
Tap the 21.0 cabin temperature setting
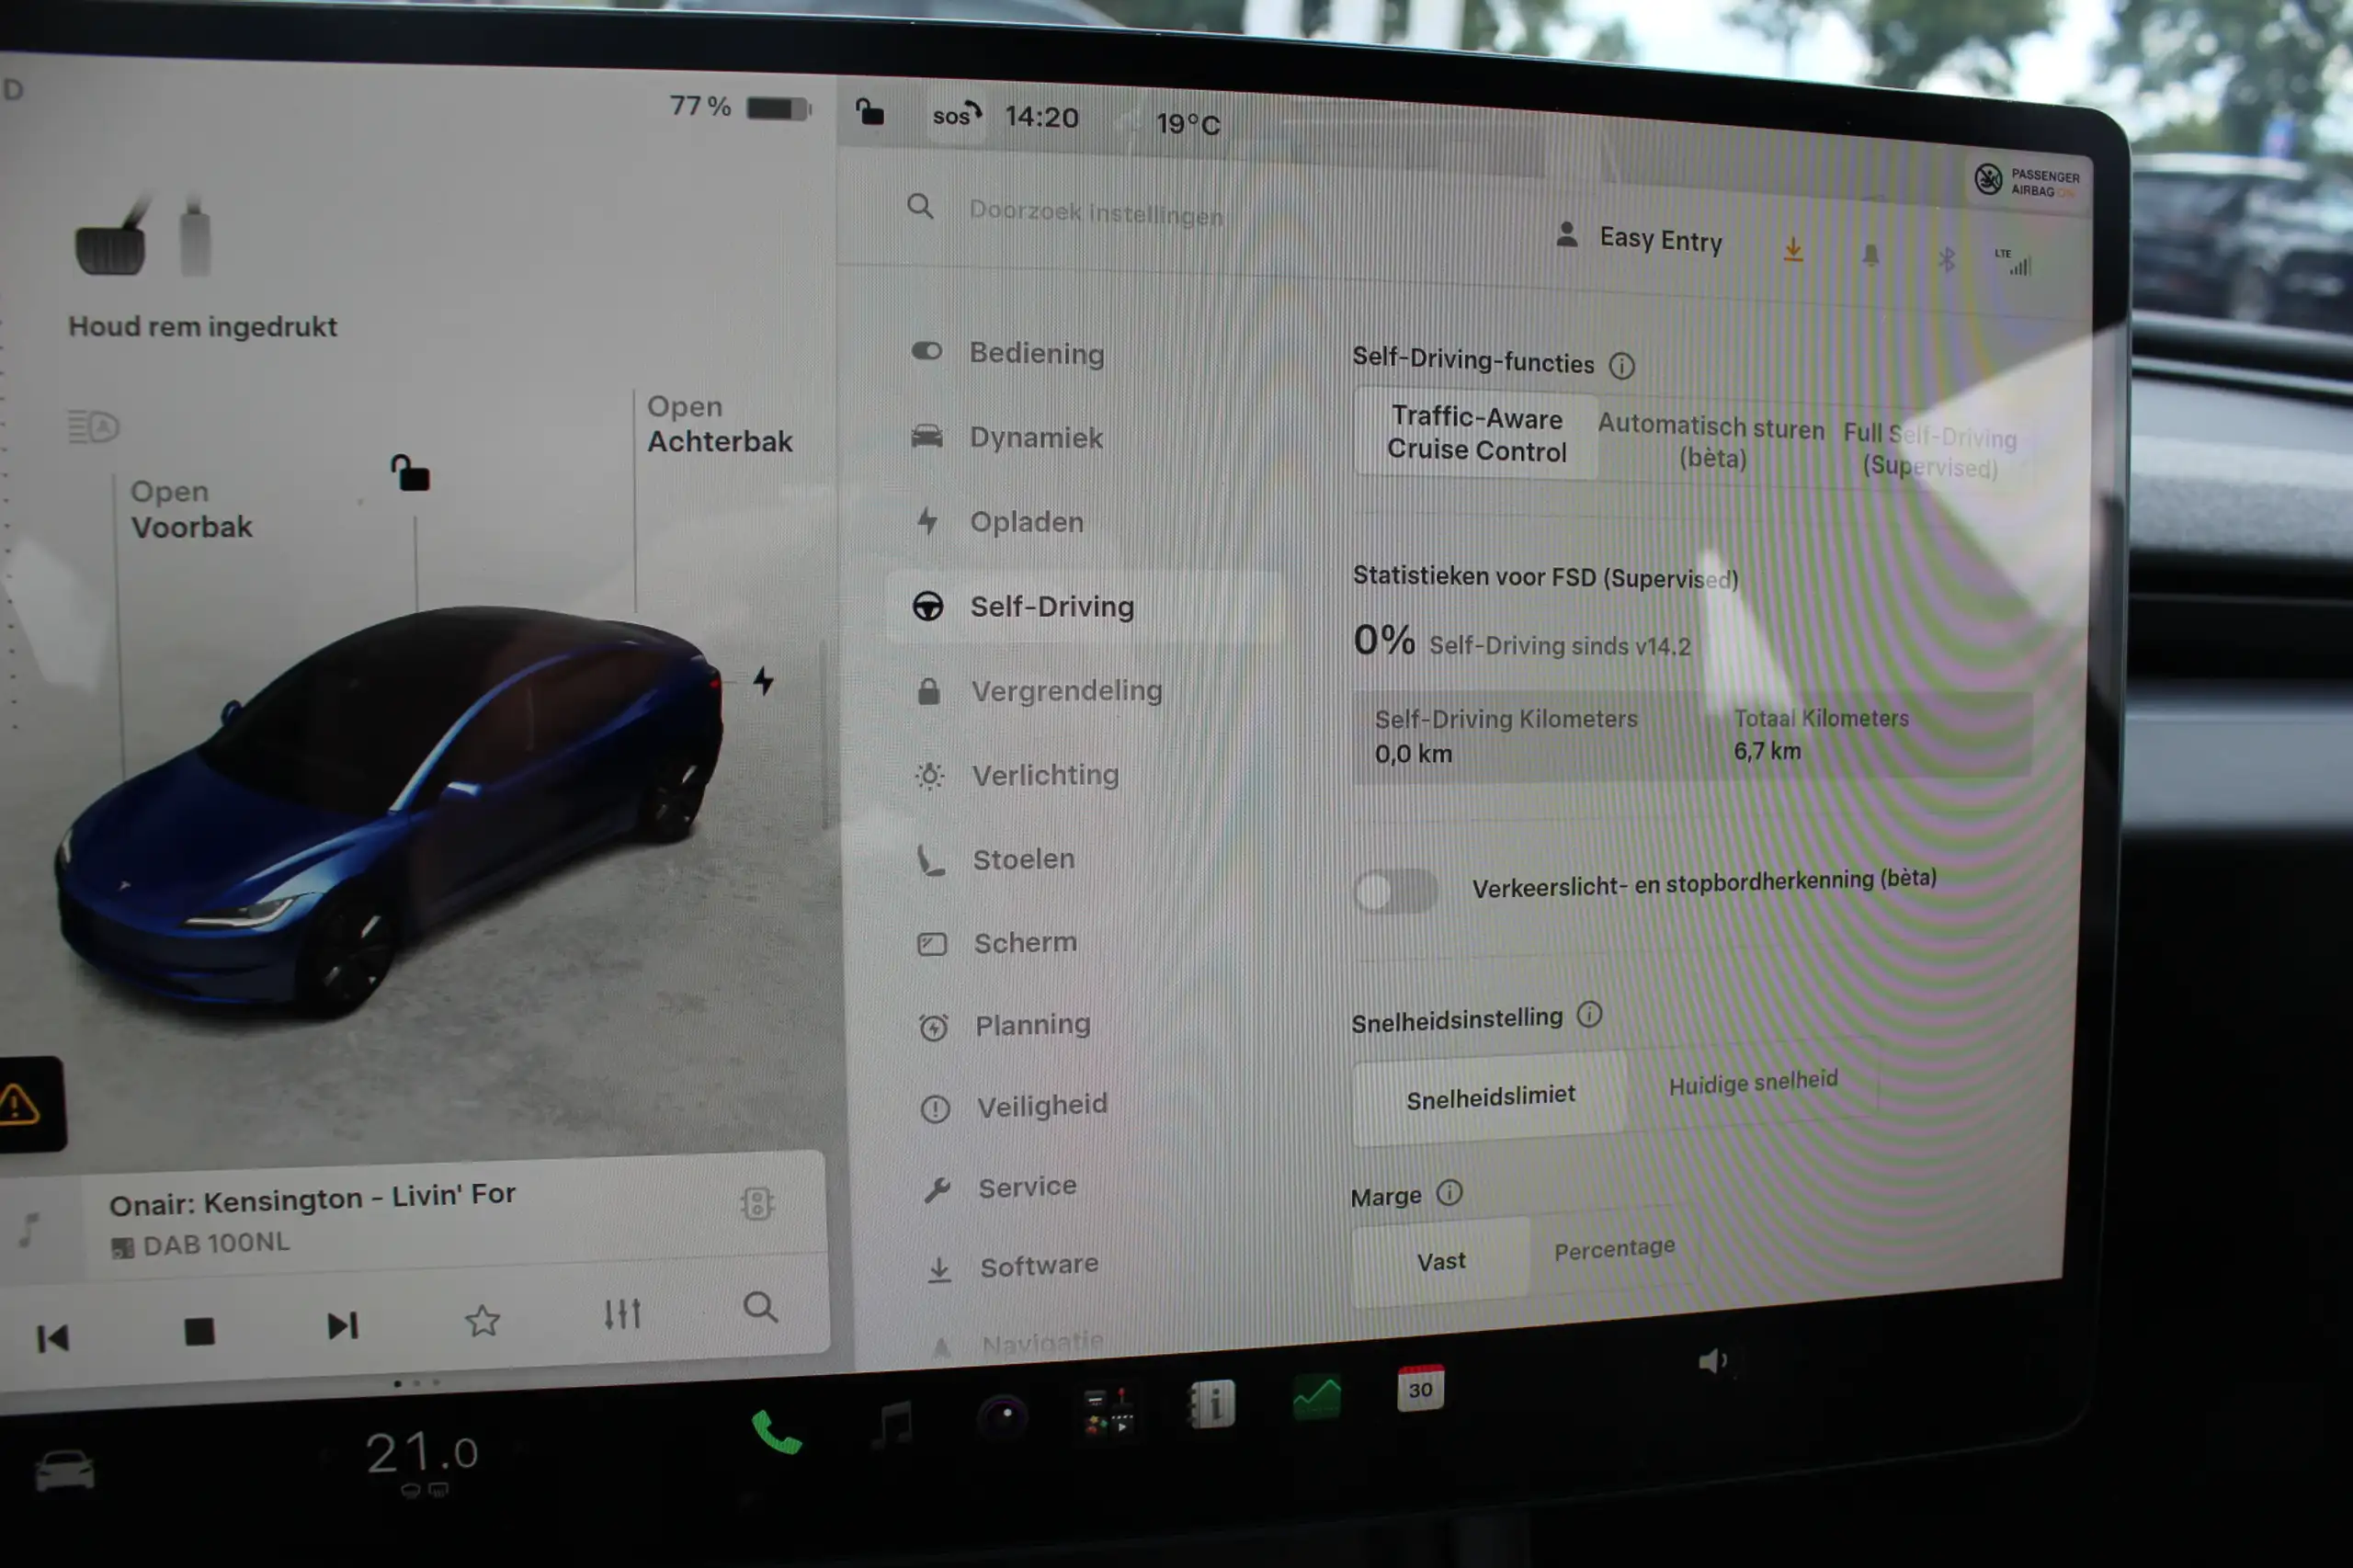coord(422,1453)
